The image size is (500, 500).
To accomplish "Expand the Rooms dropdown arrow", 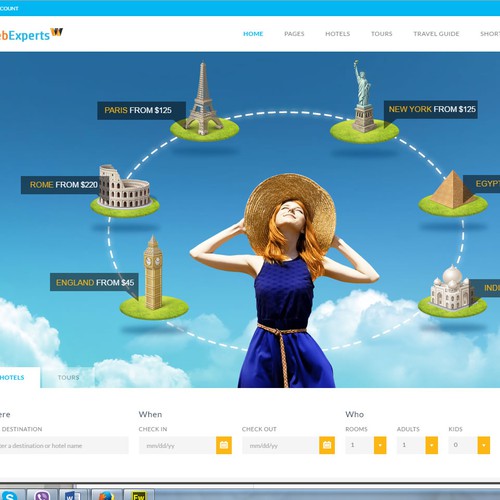I will click(x=380, y=445).
